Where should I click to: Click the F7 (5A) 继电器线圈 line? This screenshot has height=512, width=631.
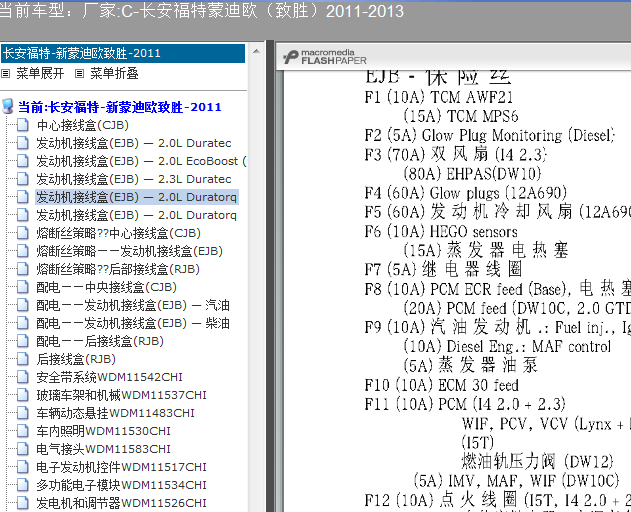point(443,269)
